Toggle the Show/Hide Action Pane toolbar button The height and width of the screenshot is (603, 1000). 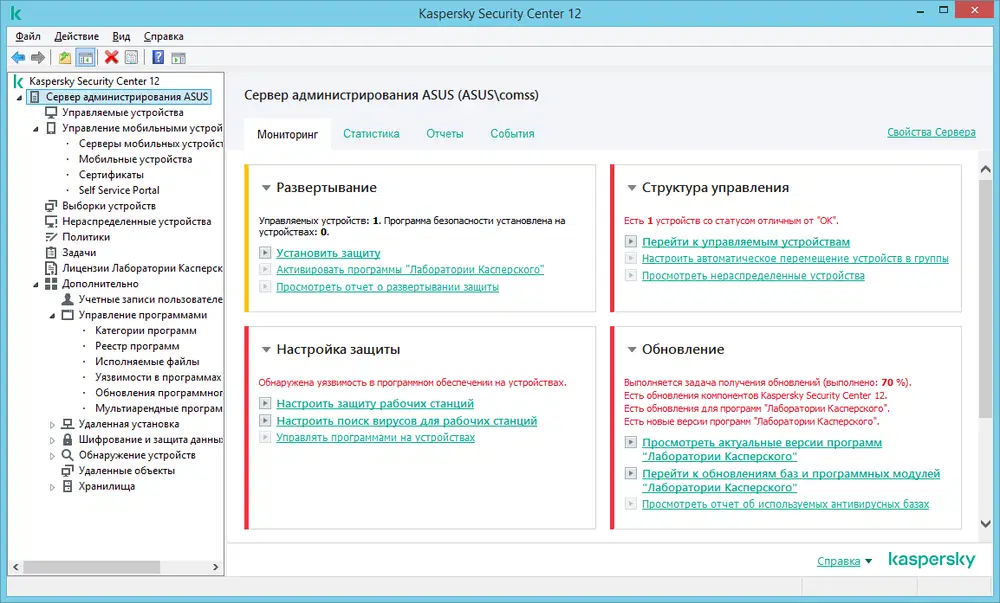click(x=178, y=58)
